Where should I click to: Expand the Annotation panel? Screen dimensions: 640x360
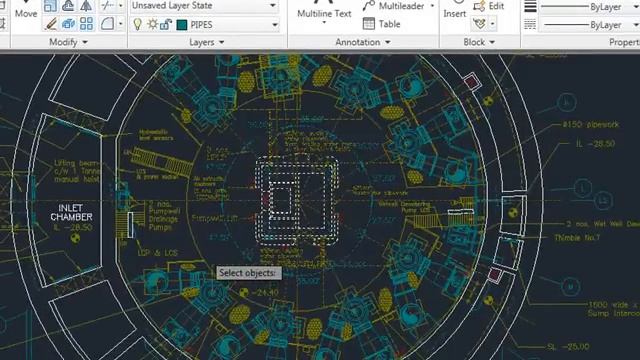tap(363, 42)
